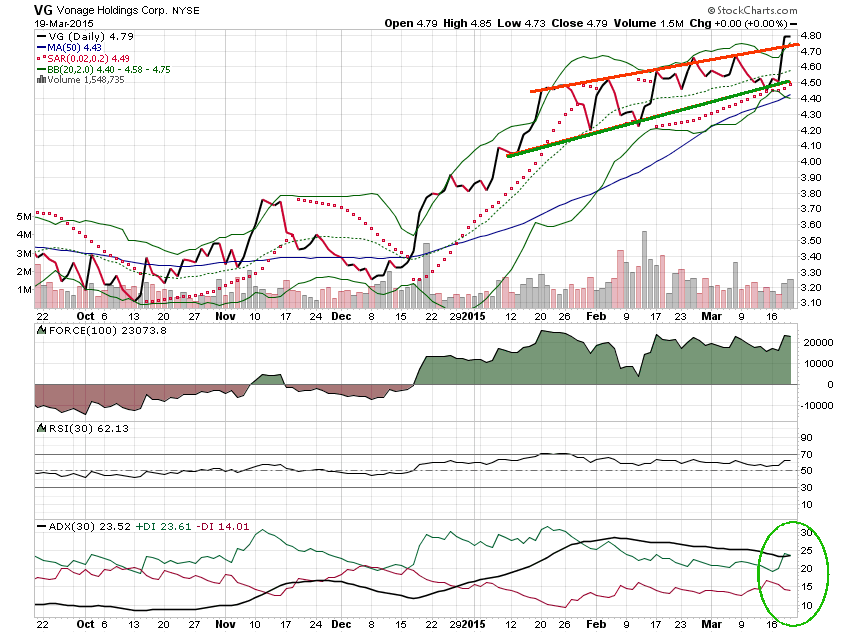Click the 20000 Force index axis label
The height and width of the screenshot is (633, 850).
[x=818, y=343]
